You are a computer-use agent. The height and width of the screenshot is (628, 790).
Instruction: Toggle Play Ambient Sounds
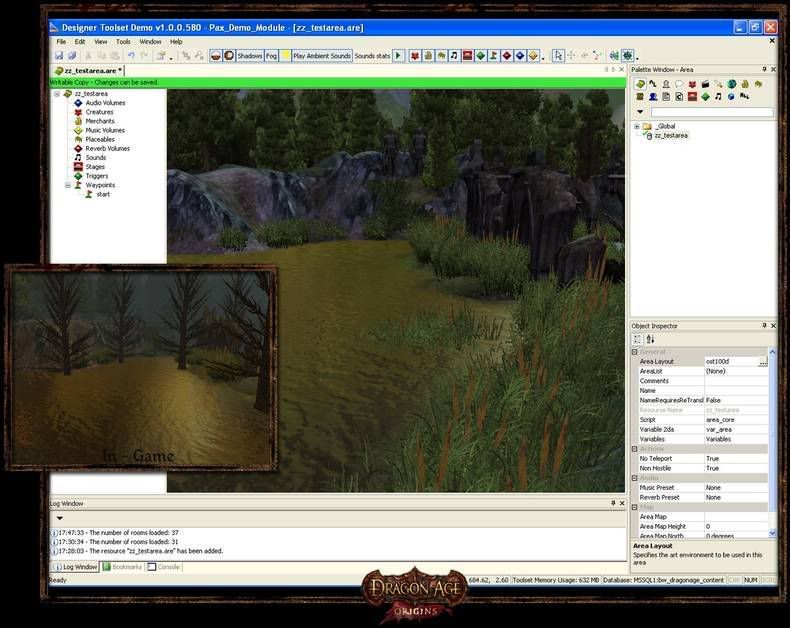(321, 56)
